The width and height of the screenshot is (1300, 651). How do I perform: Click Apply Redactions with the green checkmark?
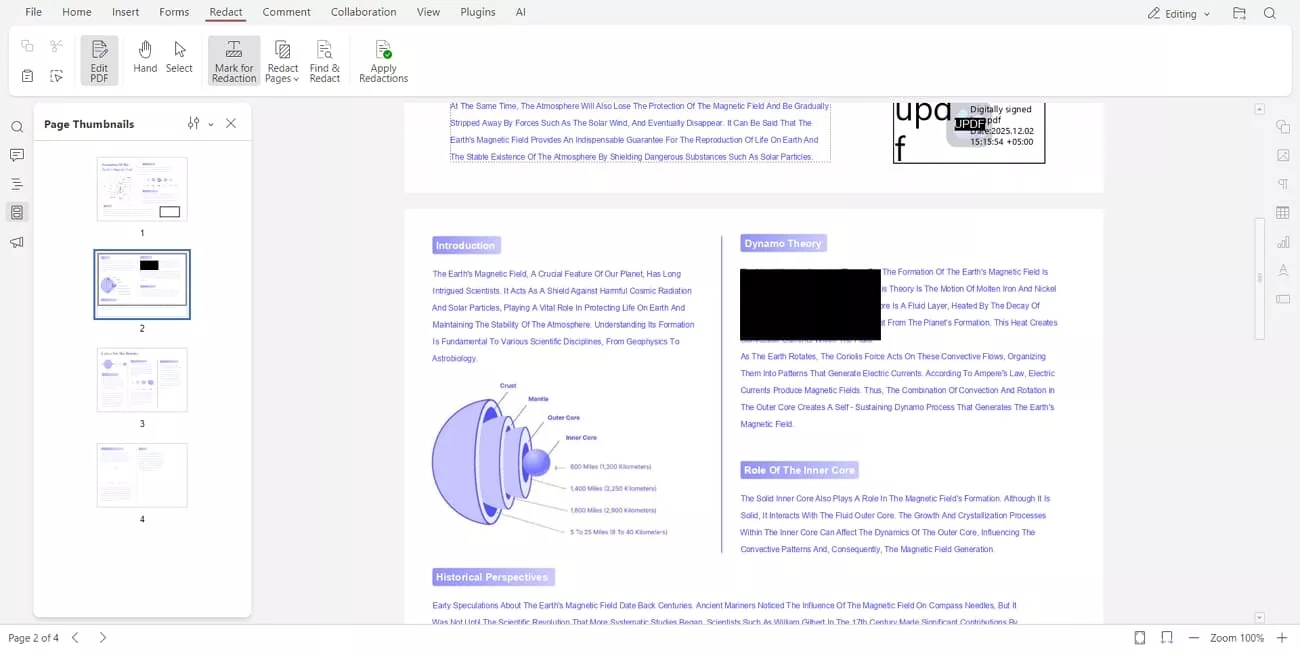tap(383, 60)
